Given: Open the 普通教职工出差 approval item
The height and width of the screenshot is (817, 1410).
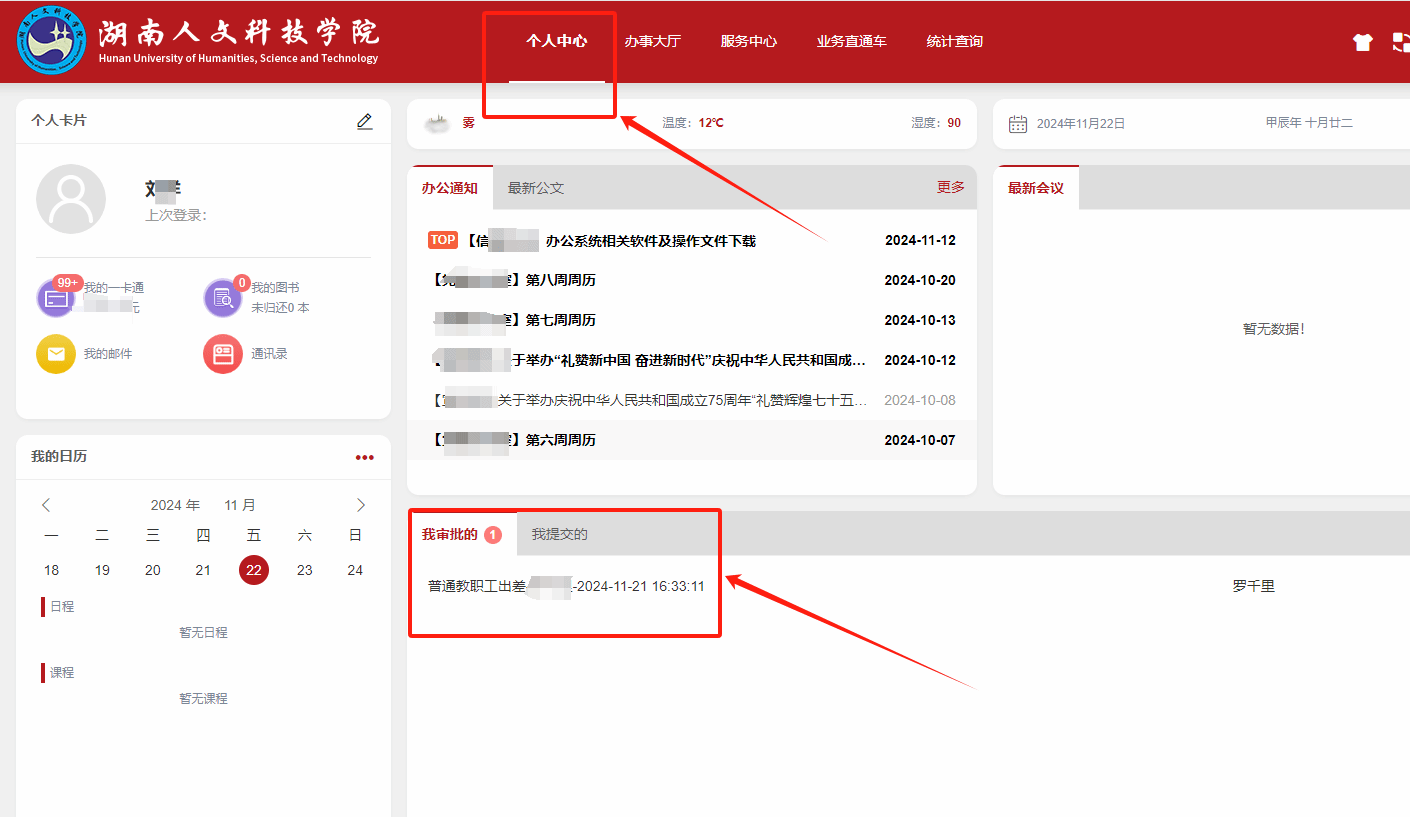Looking at the screenshot, I should 566,586.
